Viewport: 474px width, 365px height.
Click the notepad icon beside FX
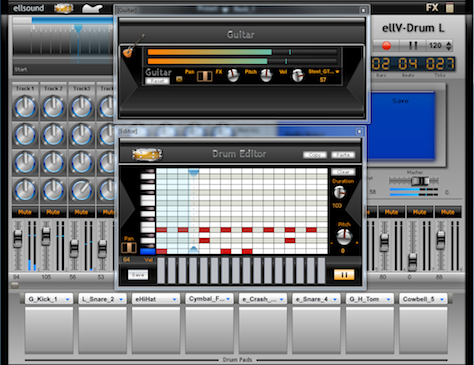coord(450,7)
